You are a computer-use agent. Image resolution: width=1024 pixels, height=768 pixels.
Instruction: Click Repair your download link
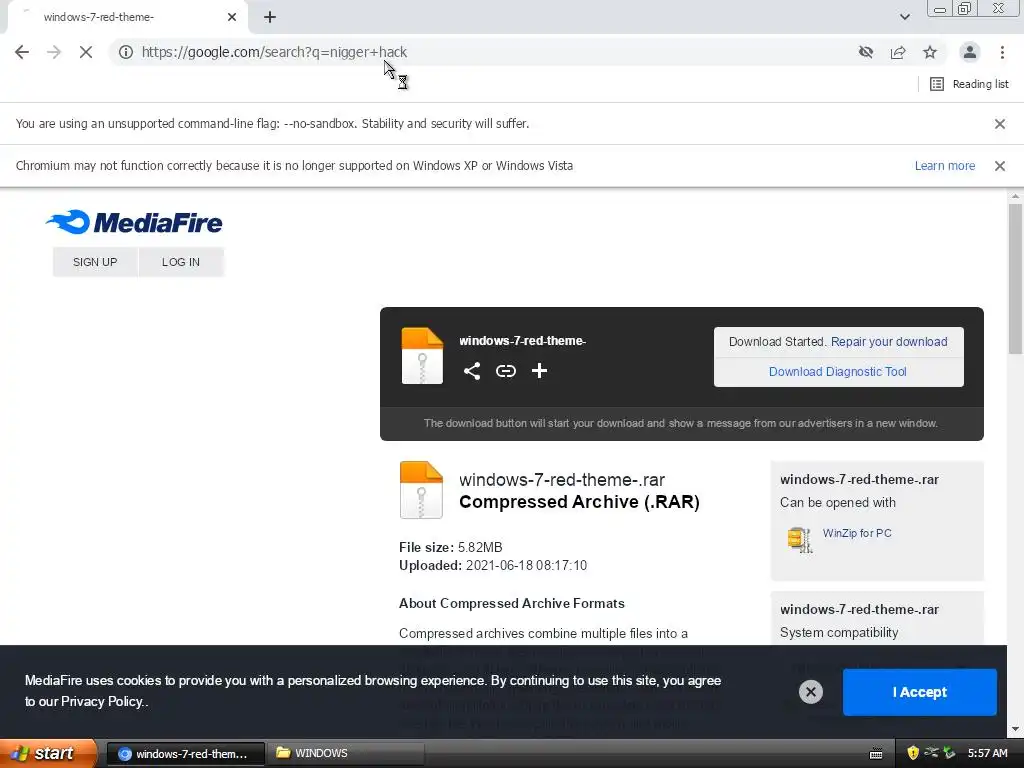pyautogui.click(x=889, y=342)
